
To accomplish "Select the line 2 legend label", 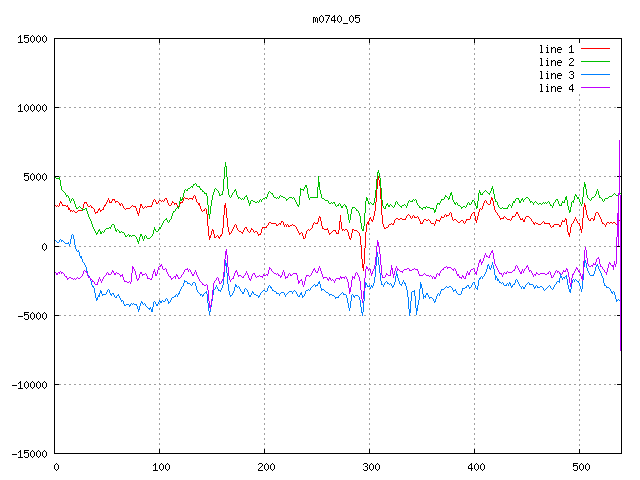I will tap(557, 62).
